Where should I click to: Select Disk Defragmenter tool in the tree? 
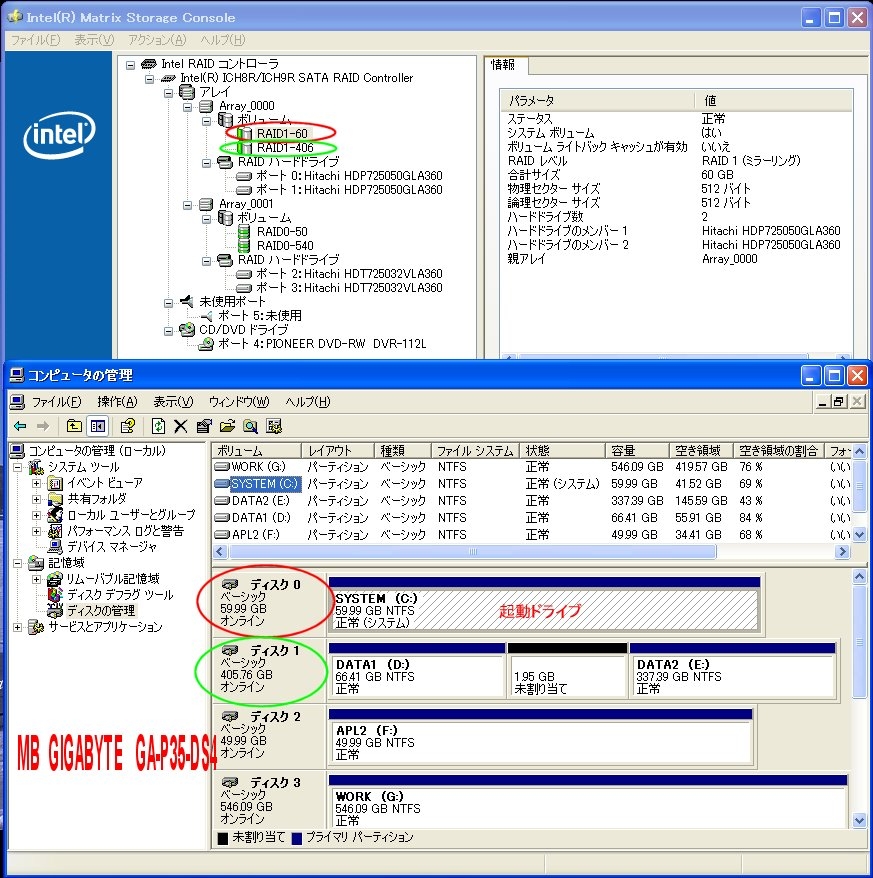pos(120,595)
